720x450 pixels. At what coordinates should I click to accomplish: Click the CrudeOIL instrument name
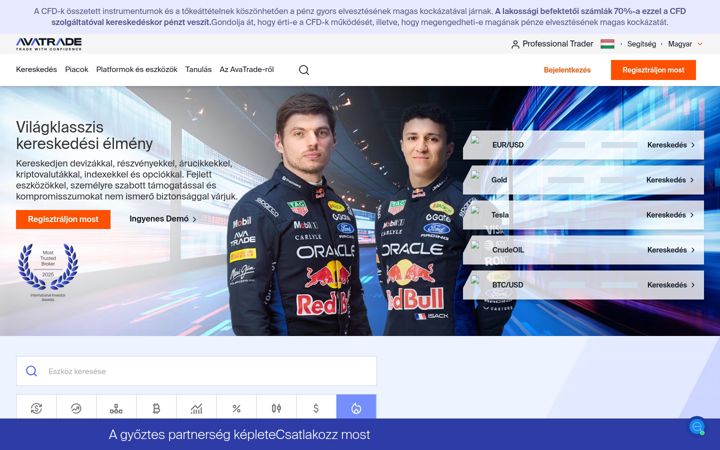(508, 250)
